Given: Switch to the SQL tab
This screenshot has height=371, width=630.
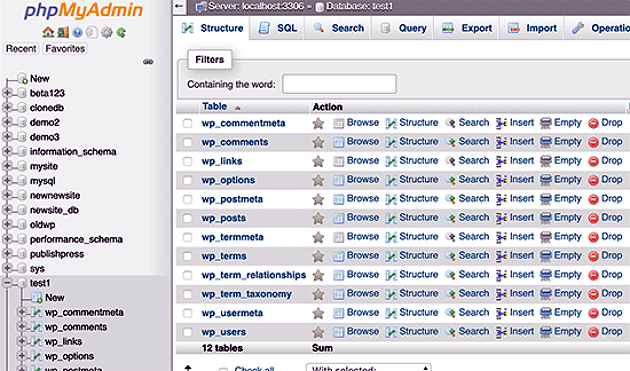Looking at the screenshot, I should point(278,28).
